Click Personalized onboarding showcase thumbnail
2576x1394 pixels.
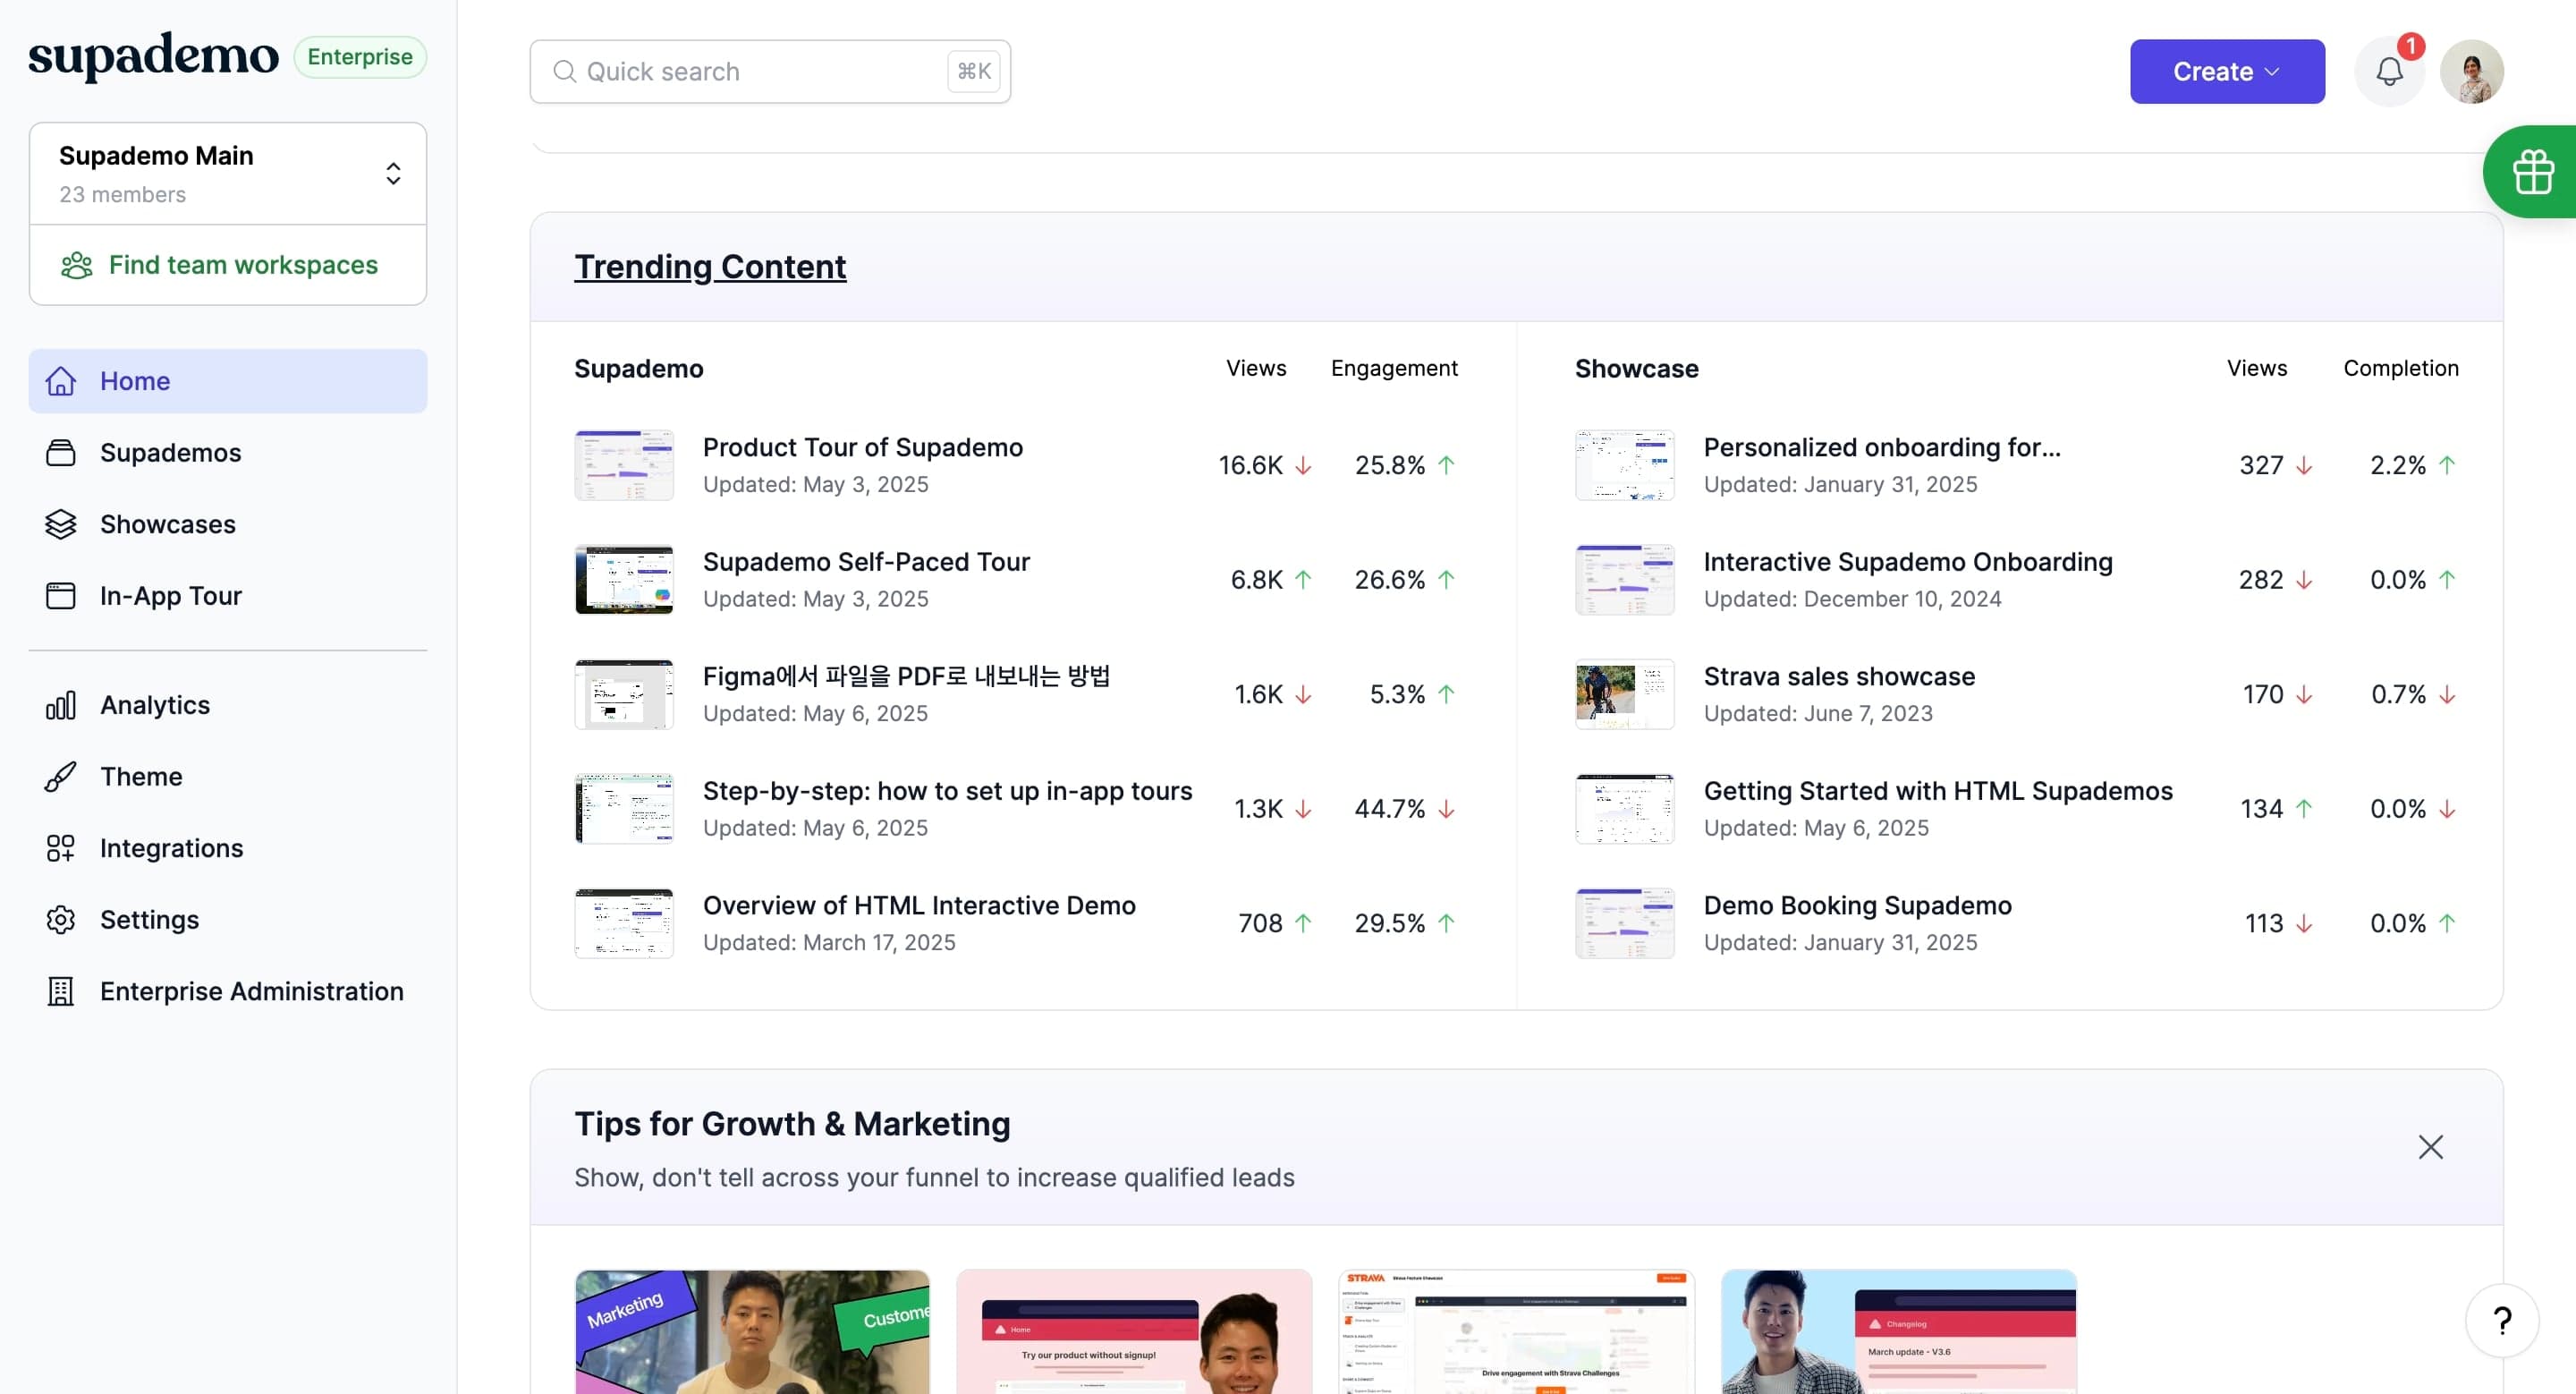[1624, 465]
